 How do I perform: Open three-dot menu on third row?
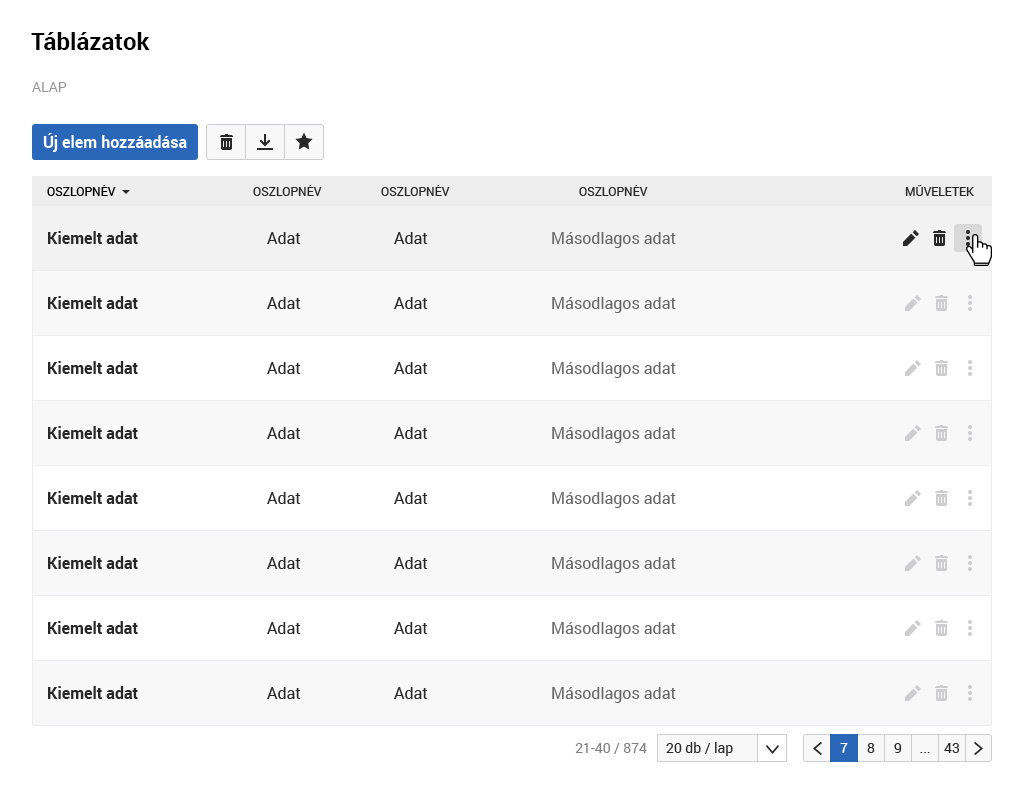click(x=970, y=368)
